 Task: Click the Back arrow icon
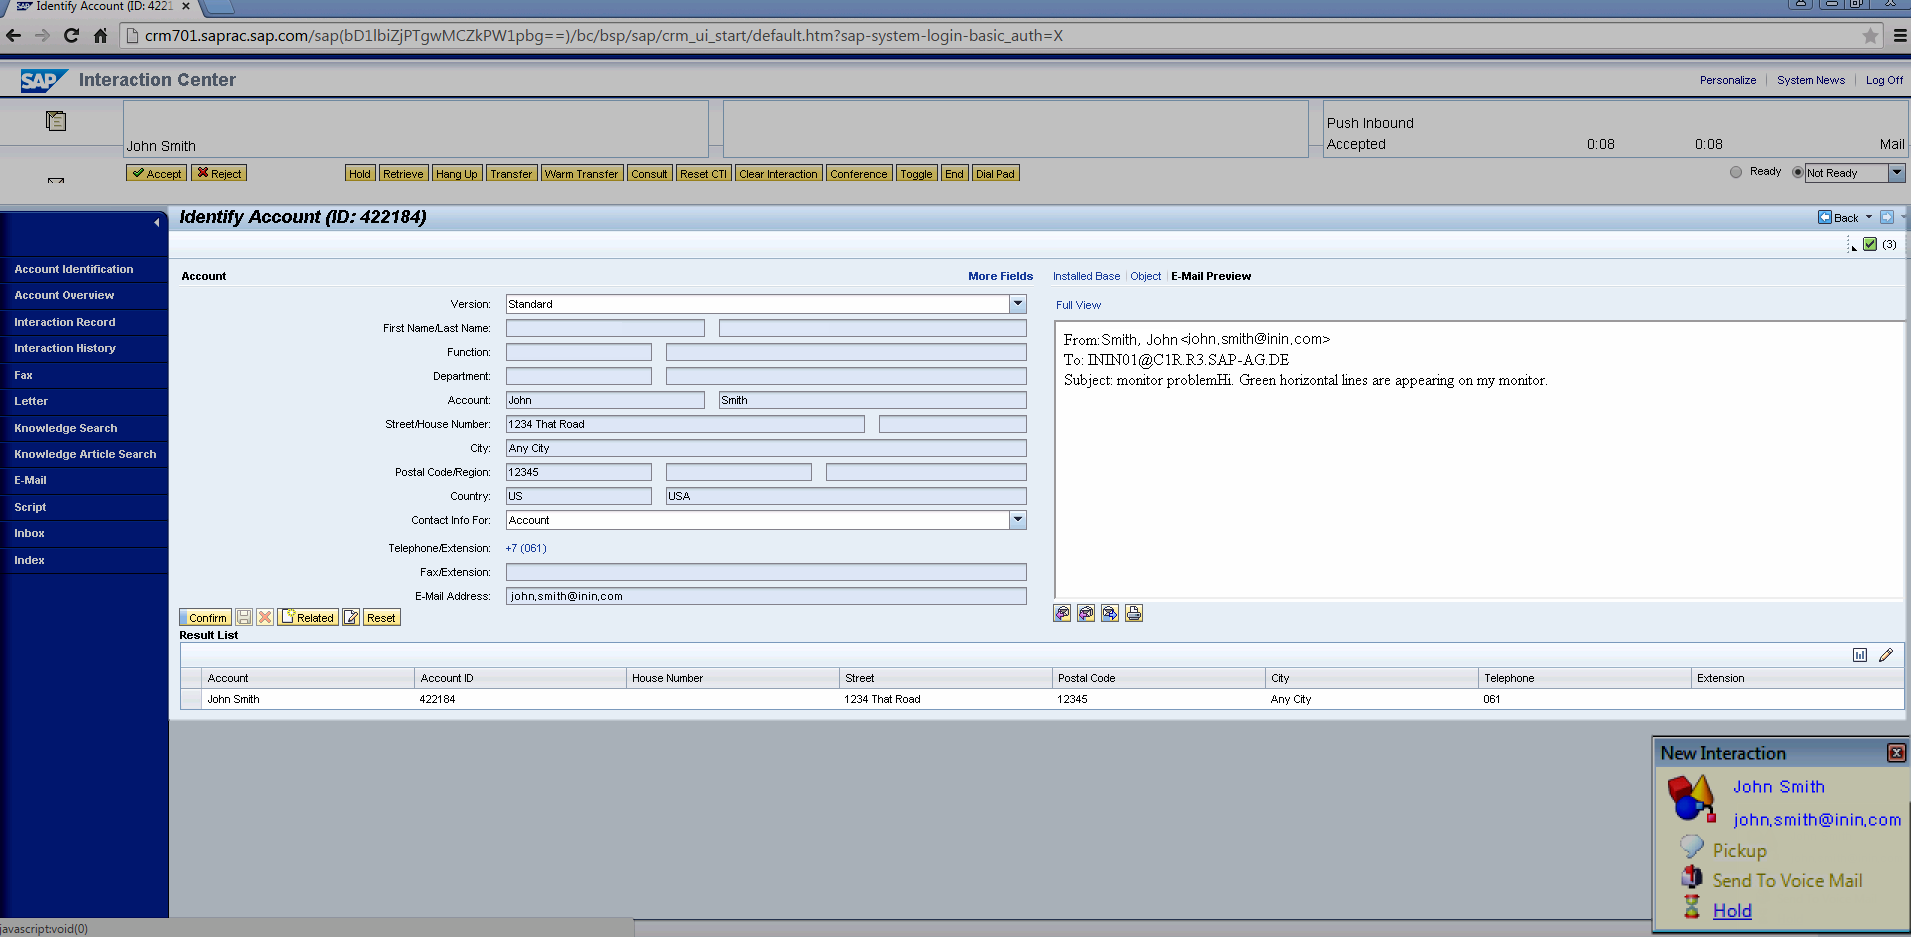pos(1825,217)
